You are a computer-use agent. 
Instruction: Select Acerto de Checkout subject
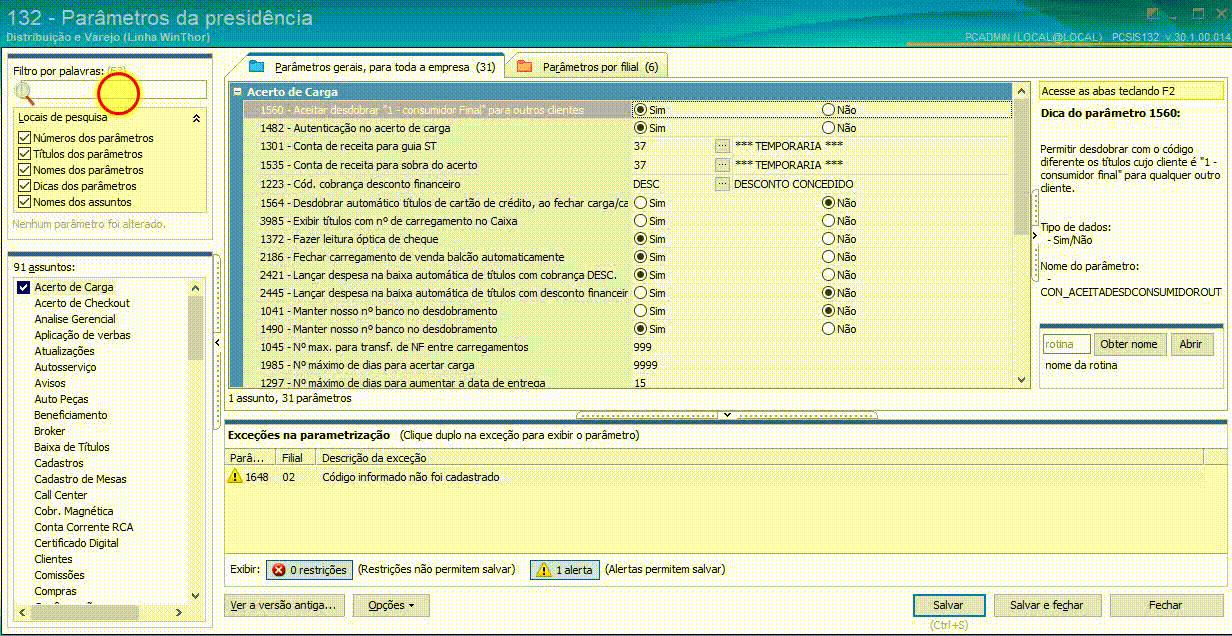[82, 303]
